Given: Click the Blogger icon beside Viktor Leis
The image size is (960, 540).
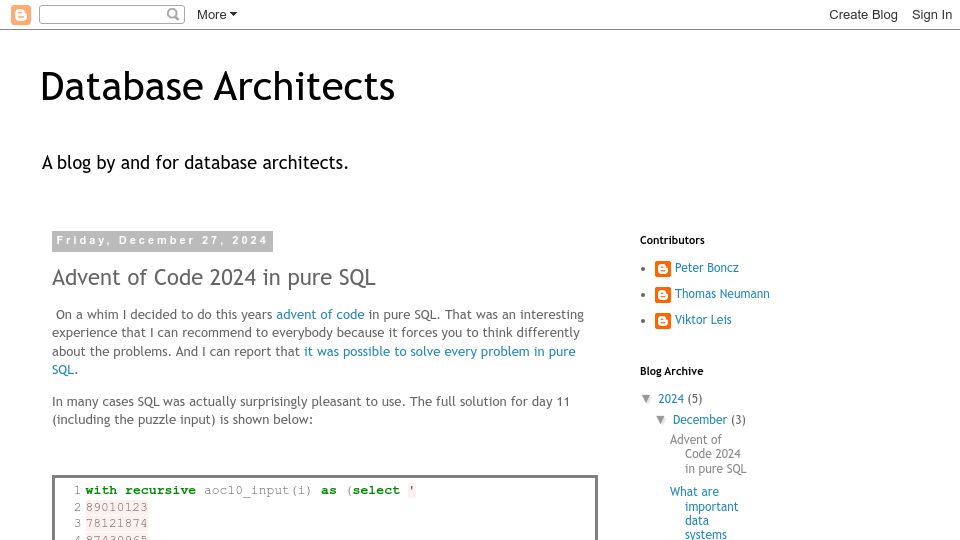Looking at the screenshot, I should coord(662,321).
